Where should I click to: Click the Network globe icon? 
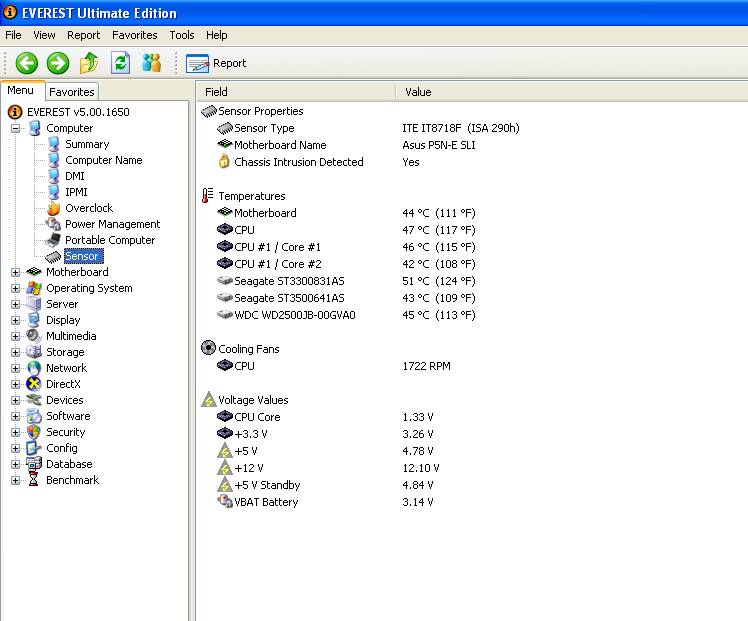pyautogui.click(x=34, y=368)
